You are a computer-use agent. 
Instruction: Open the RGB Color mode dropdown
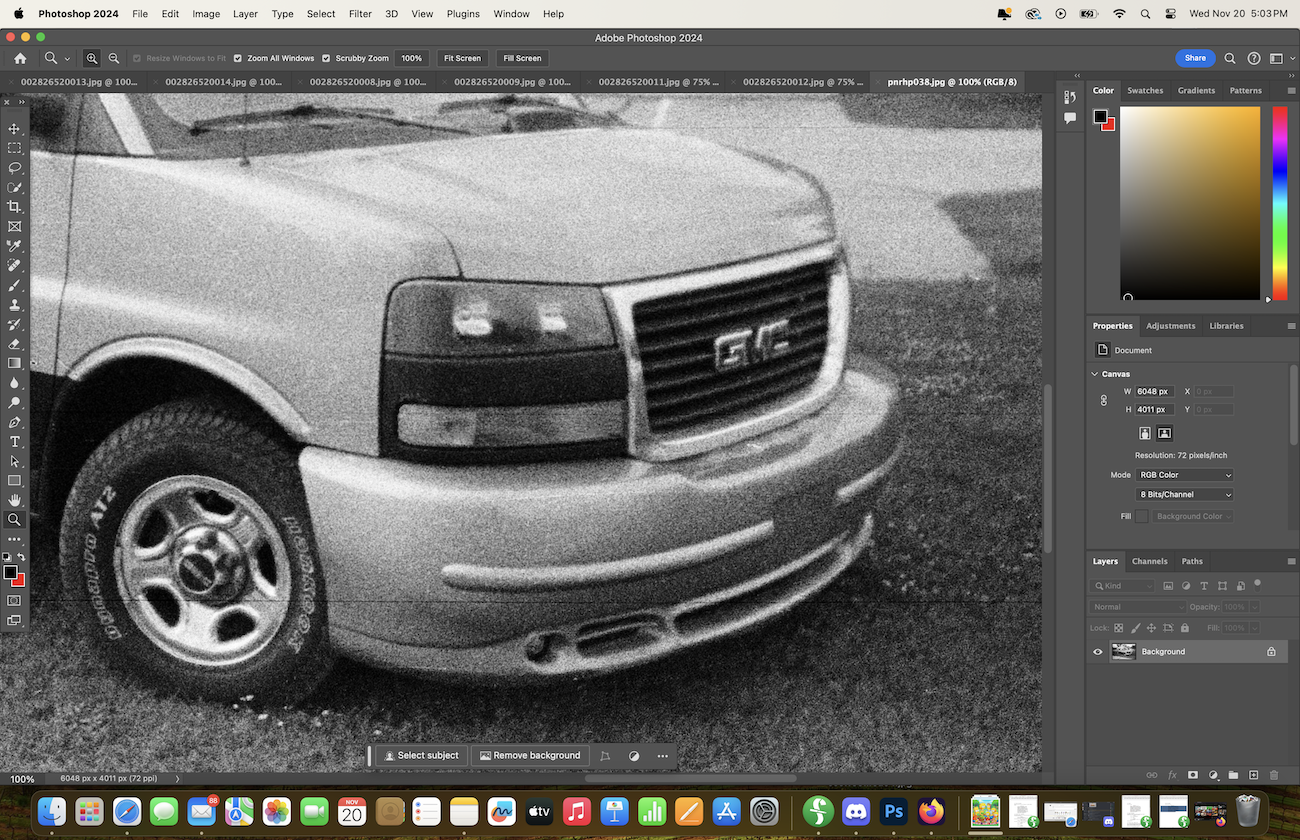tap(1185, 475)
